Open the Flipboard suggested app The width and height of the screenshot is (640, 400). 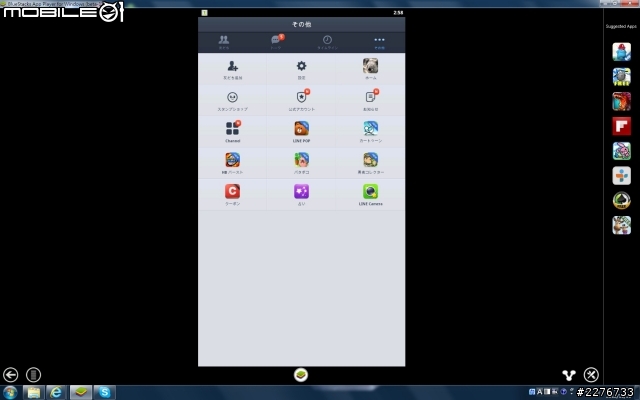tap(621, 126)
